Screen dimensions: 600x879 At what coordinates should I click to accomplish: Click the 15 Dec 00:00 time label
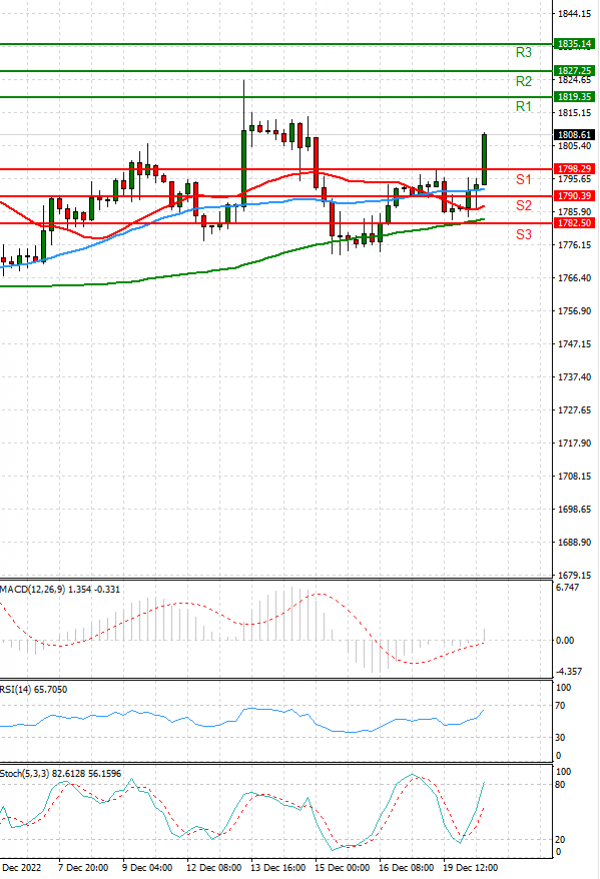(x=342, y=868)
